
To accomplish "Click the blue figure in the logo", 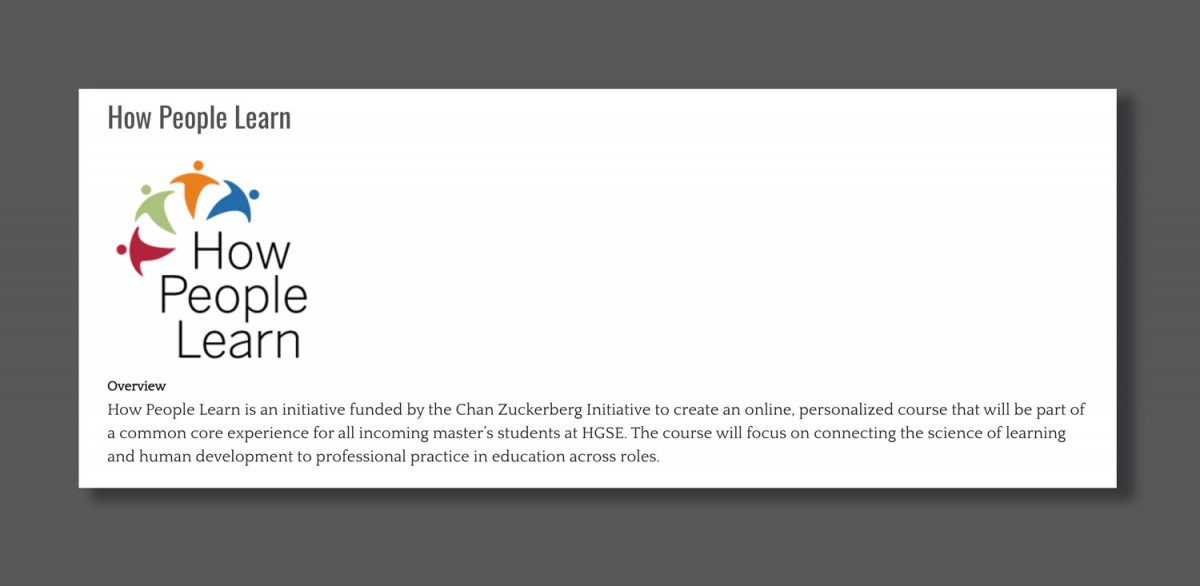I will 233,202.
